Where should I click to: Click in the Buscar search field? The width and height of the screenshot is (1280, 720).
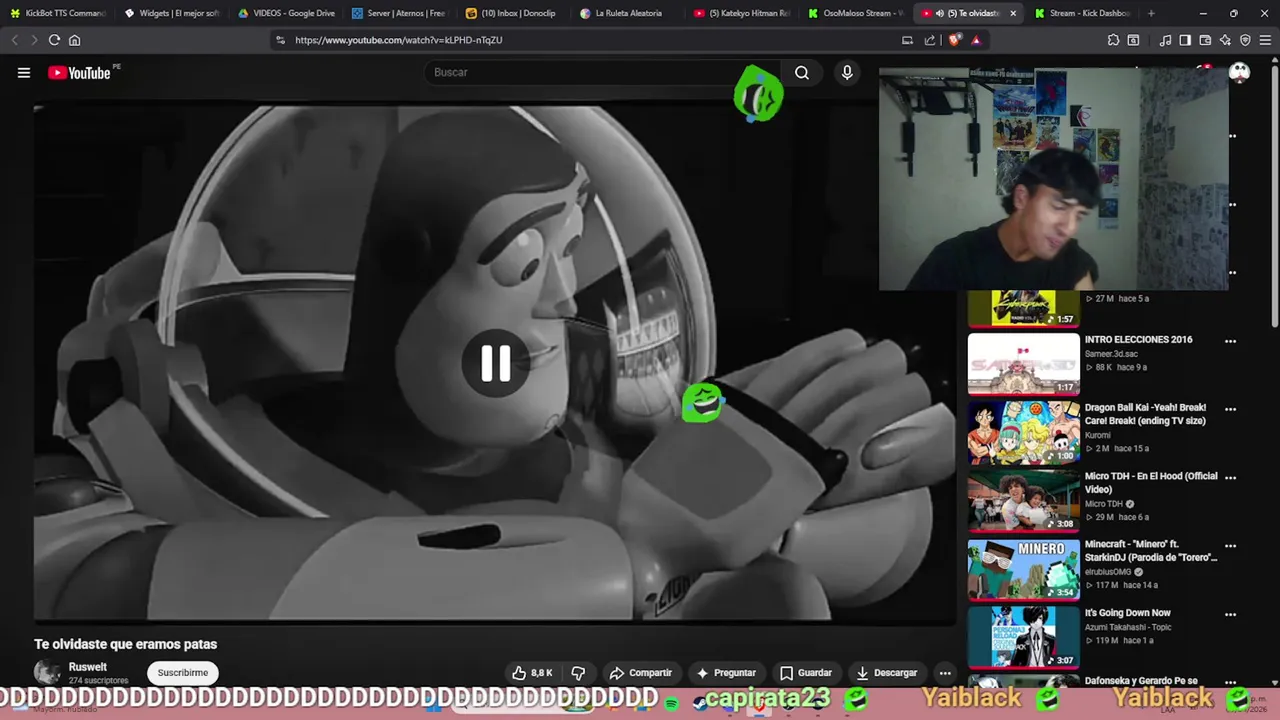coord(600,72)
